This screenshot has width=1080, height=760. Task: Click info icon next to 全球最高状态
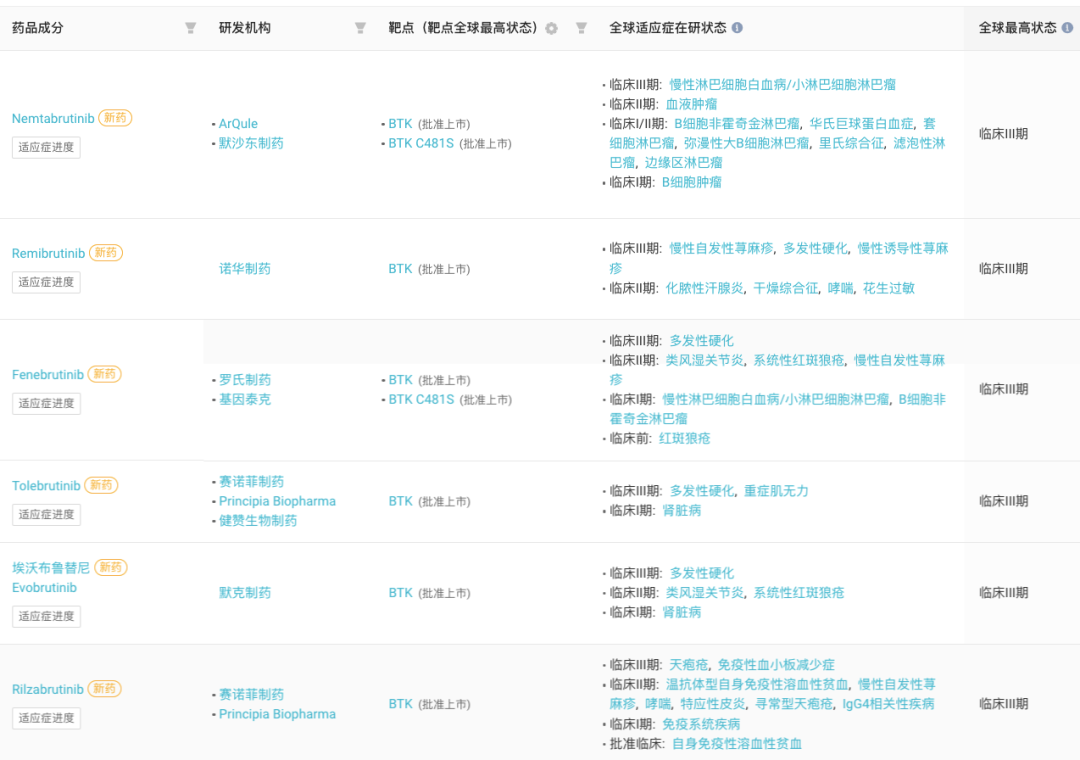[1066, 28]
